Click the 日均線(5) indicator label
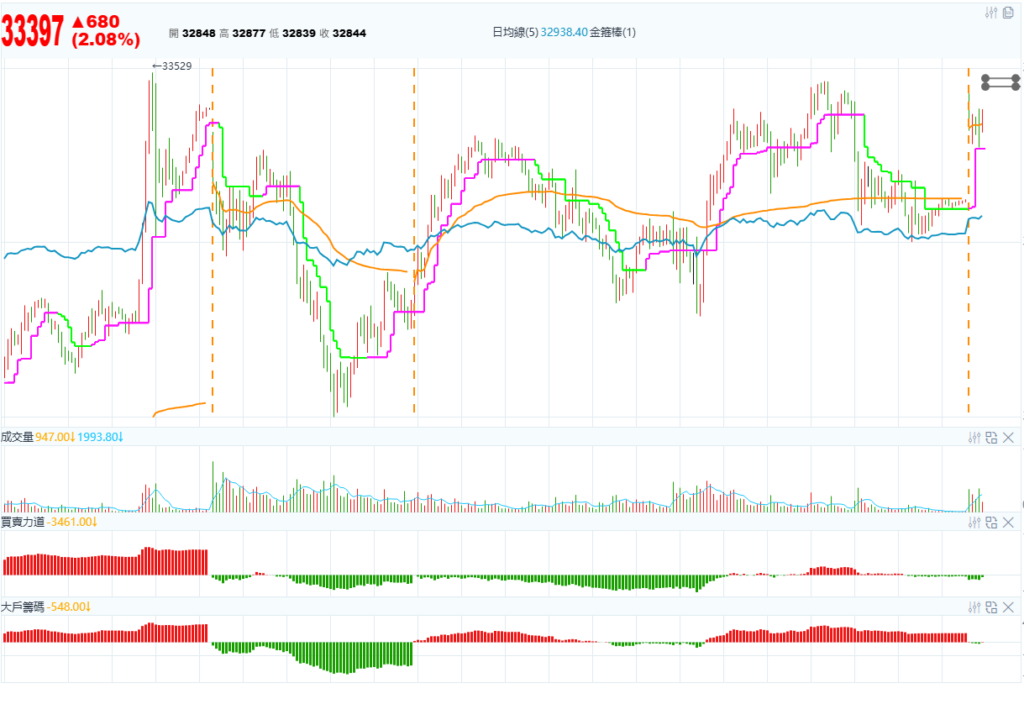Image resolution: width=1024 pixels, height=704 pixels. pyautogui.click(x=515, y=33)
